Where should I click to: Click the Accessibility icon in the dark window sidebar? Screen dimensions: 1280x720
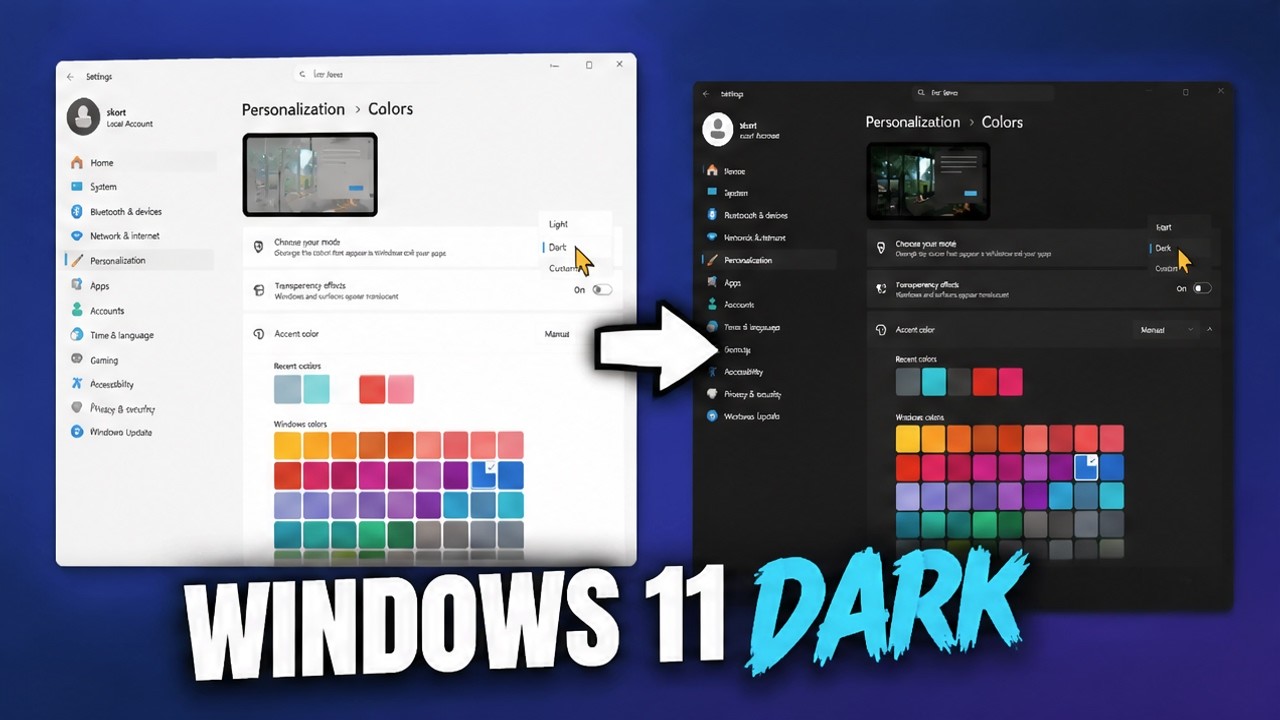point(712,371)
